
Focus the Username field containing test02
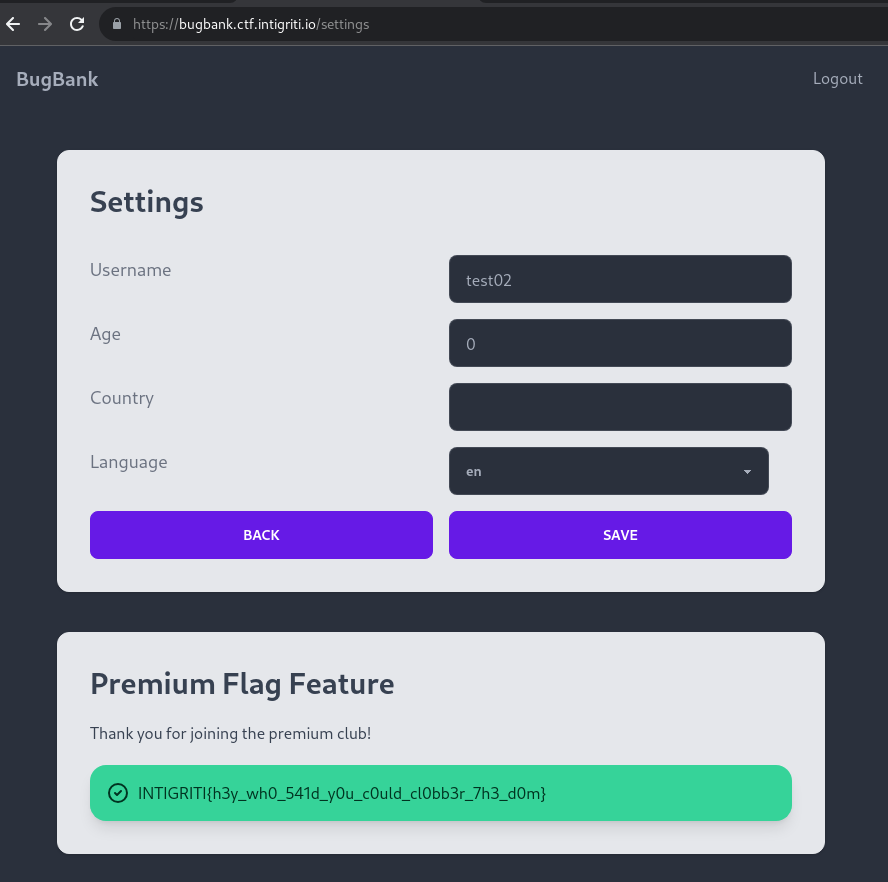pos(620,279)
